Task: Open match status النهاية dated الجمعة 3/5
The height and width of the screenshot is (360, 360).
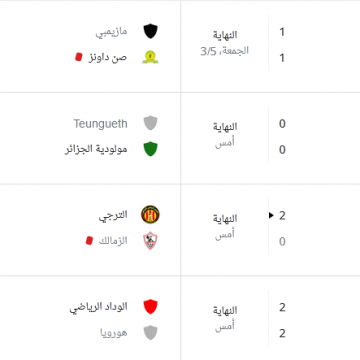Action: [225, 43]
